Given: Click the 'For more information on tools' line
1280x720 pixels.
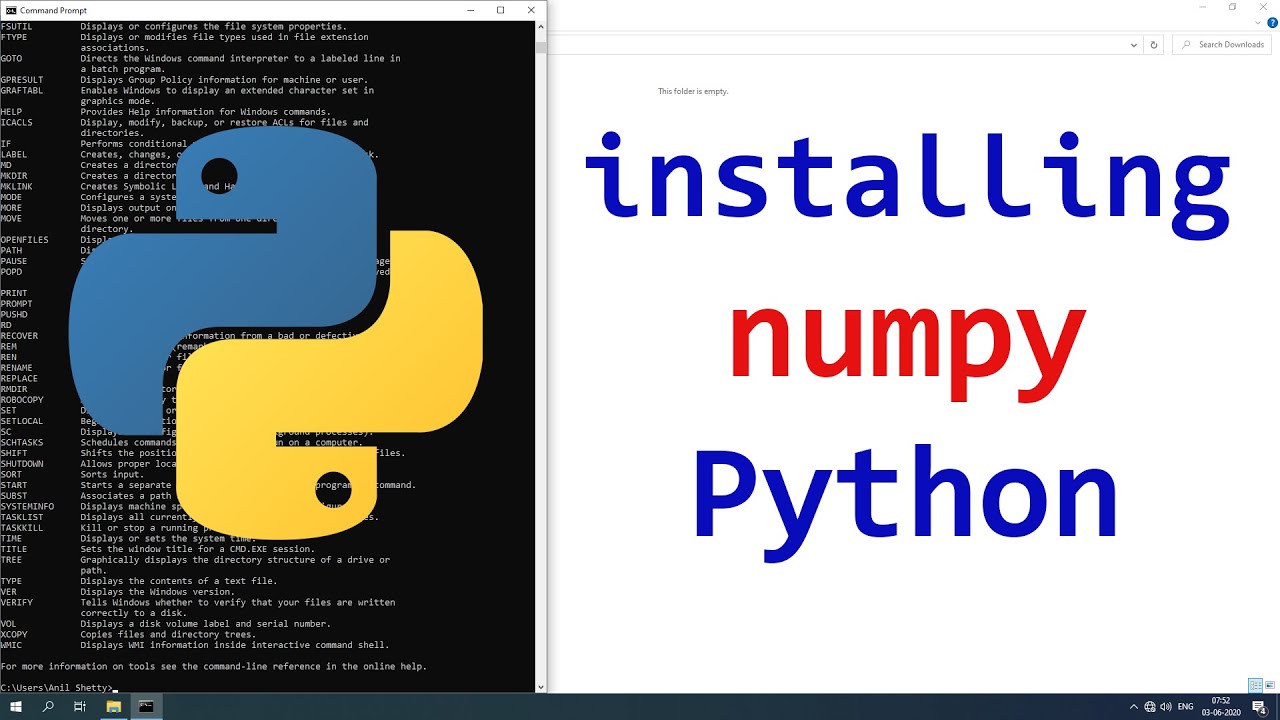Looking at the screenshot, I should point(214,666).
